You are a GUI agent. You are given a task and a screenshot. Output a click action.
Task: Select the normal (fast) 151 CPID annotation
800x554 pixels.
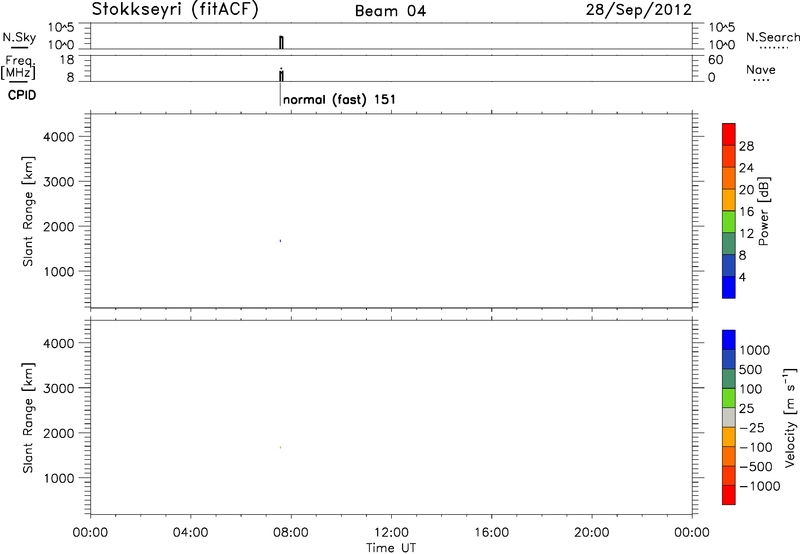(x=339, y=99)
